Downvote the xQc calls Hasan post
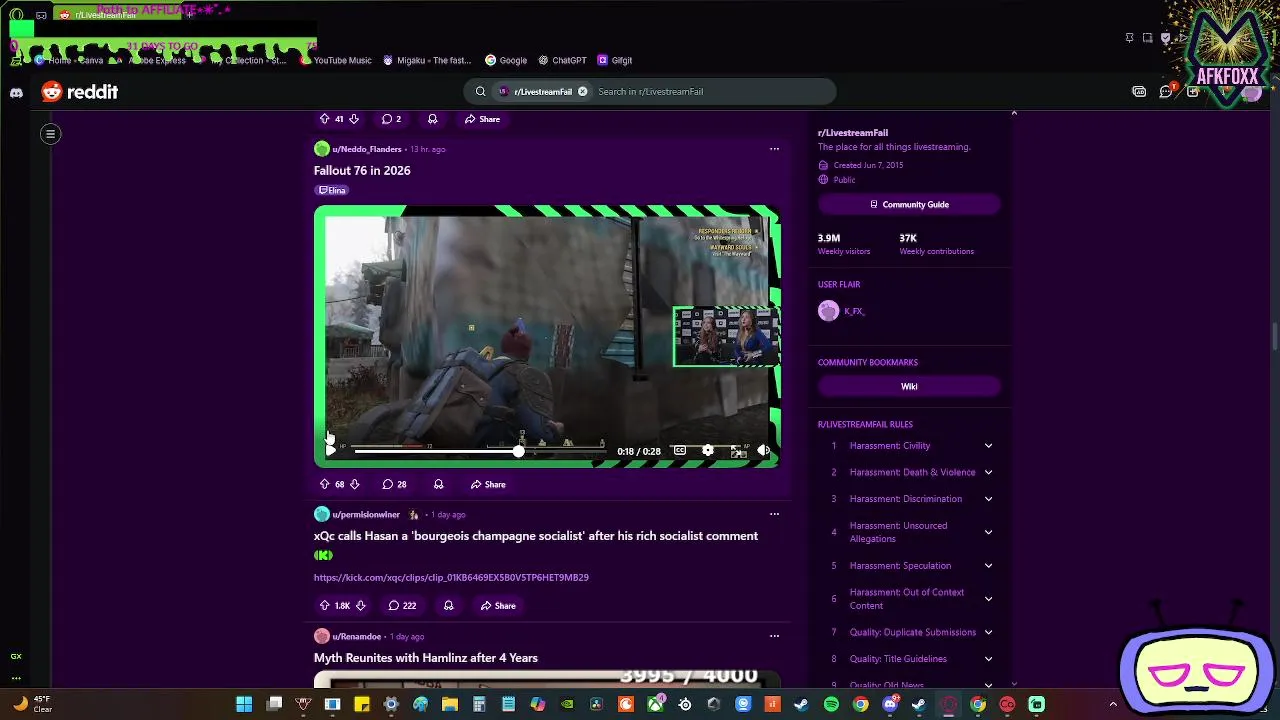The image size is (1280, 720). 361,605
